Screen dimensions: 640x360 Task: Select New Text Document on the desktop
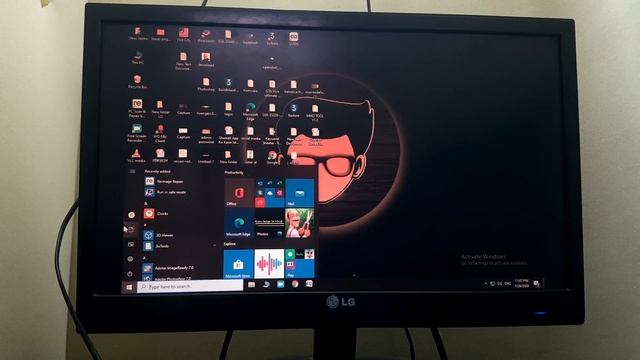point(183,61)
